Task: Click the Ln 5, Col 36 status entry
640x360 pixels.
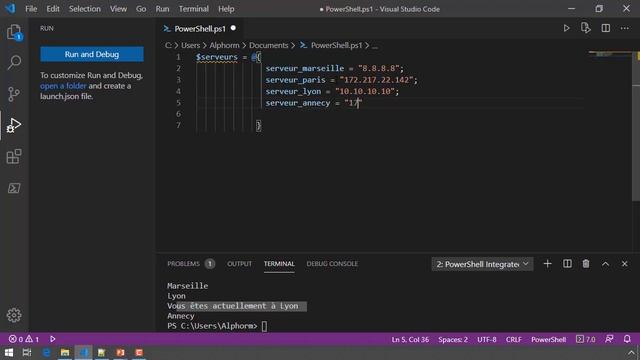Action: pos(410,339)
